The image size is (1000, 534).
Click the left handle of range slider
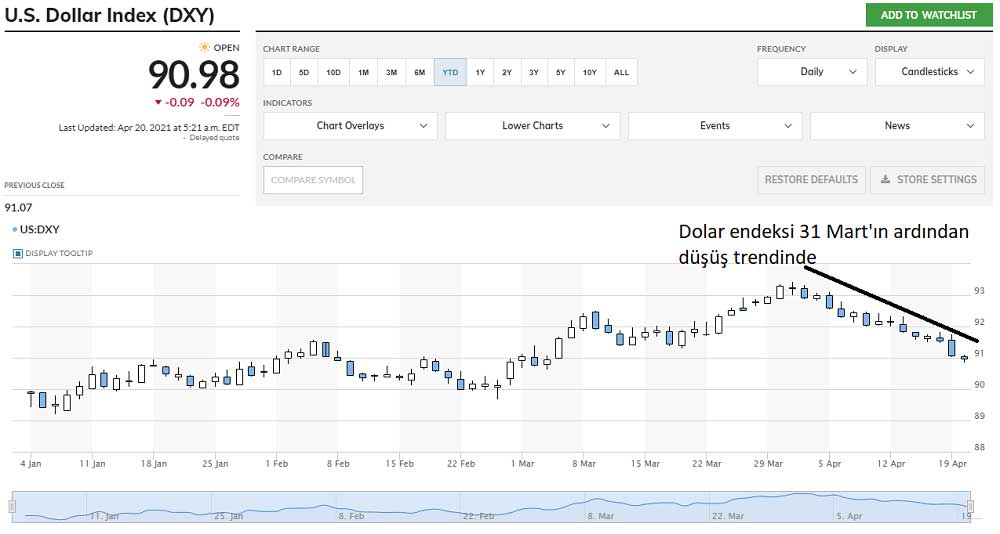click(x=11, y=507)
